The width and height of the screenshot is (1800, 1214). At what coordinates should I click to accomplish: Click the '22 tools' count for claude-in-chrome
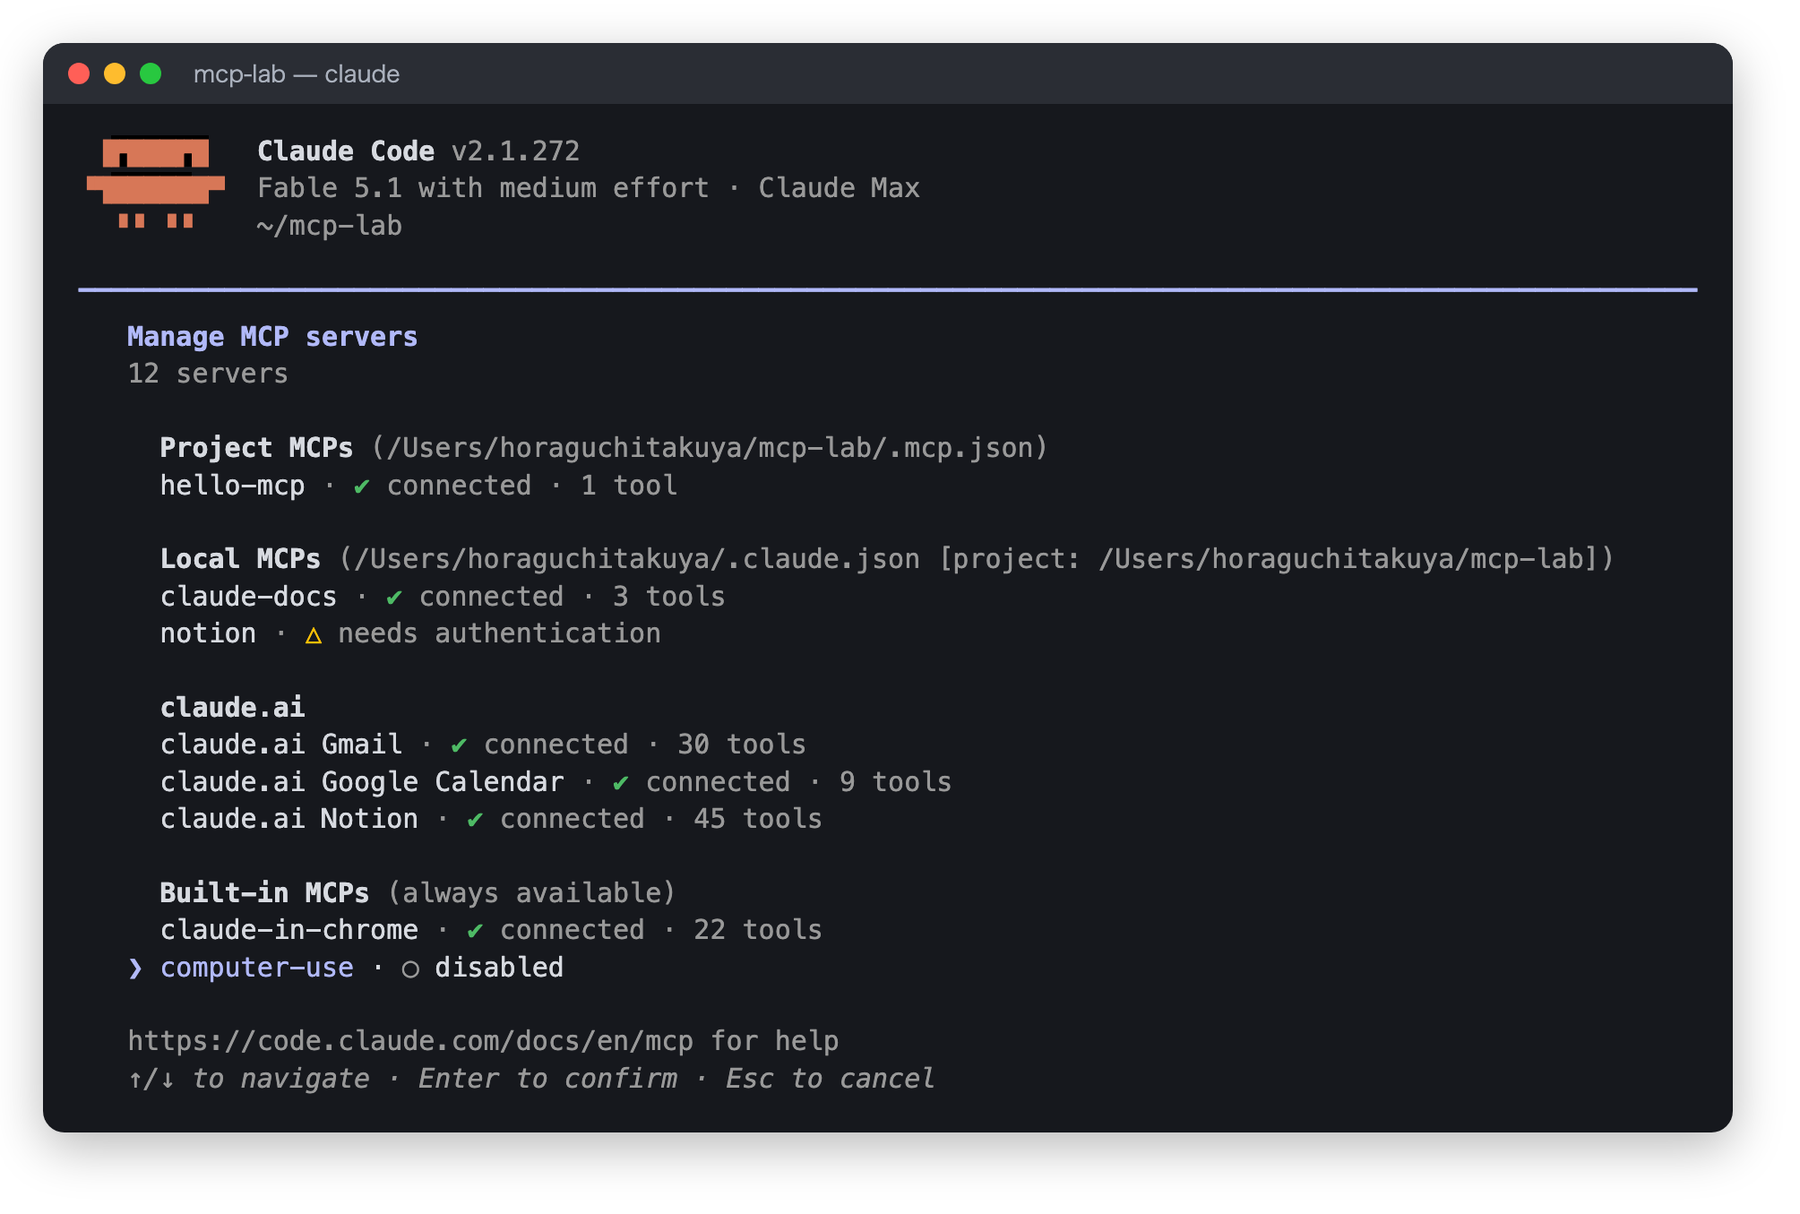757,930
